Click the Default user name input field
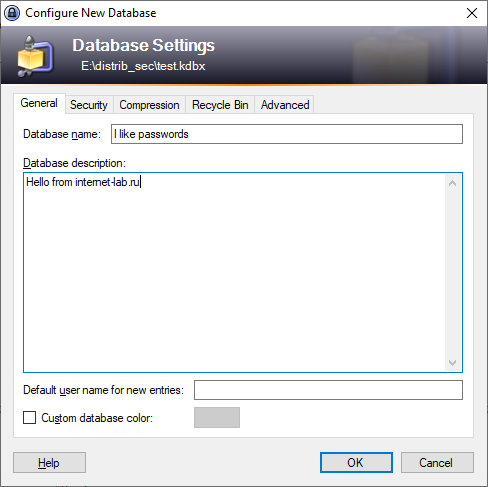488x487 pixels. [328, 390]
